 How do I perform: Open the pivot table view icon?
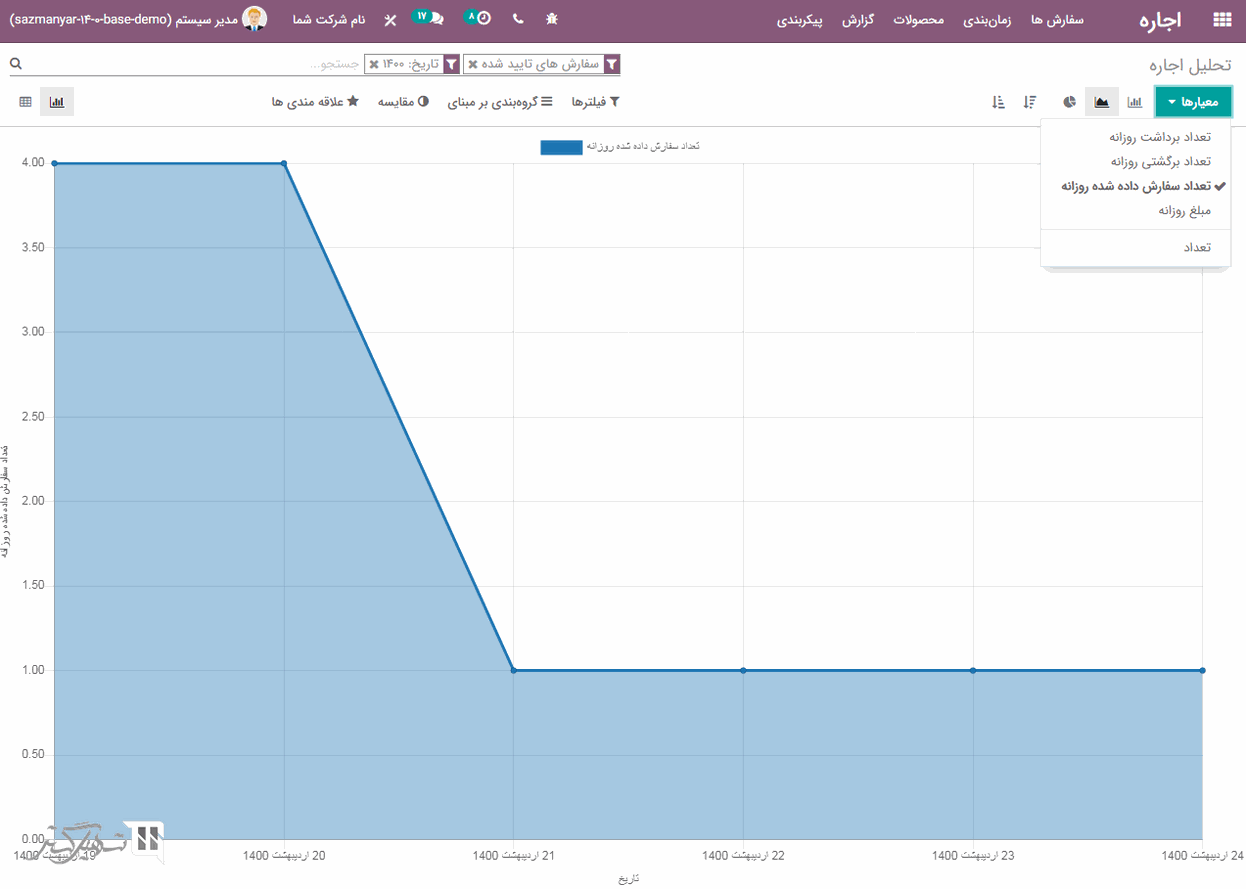pyautogui.click(x=26, y=102)
